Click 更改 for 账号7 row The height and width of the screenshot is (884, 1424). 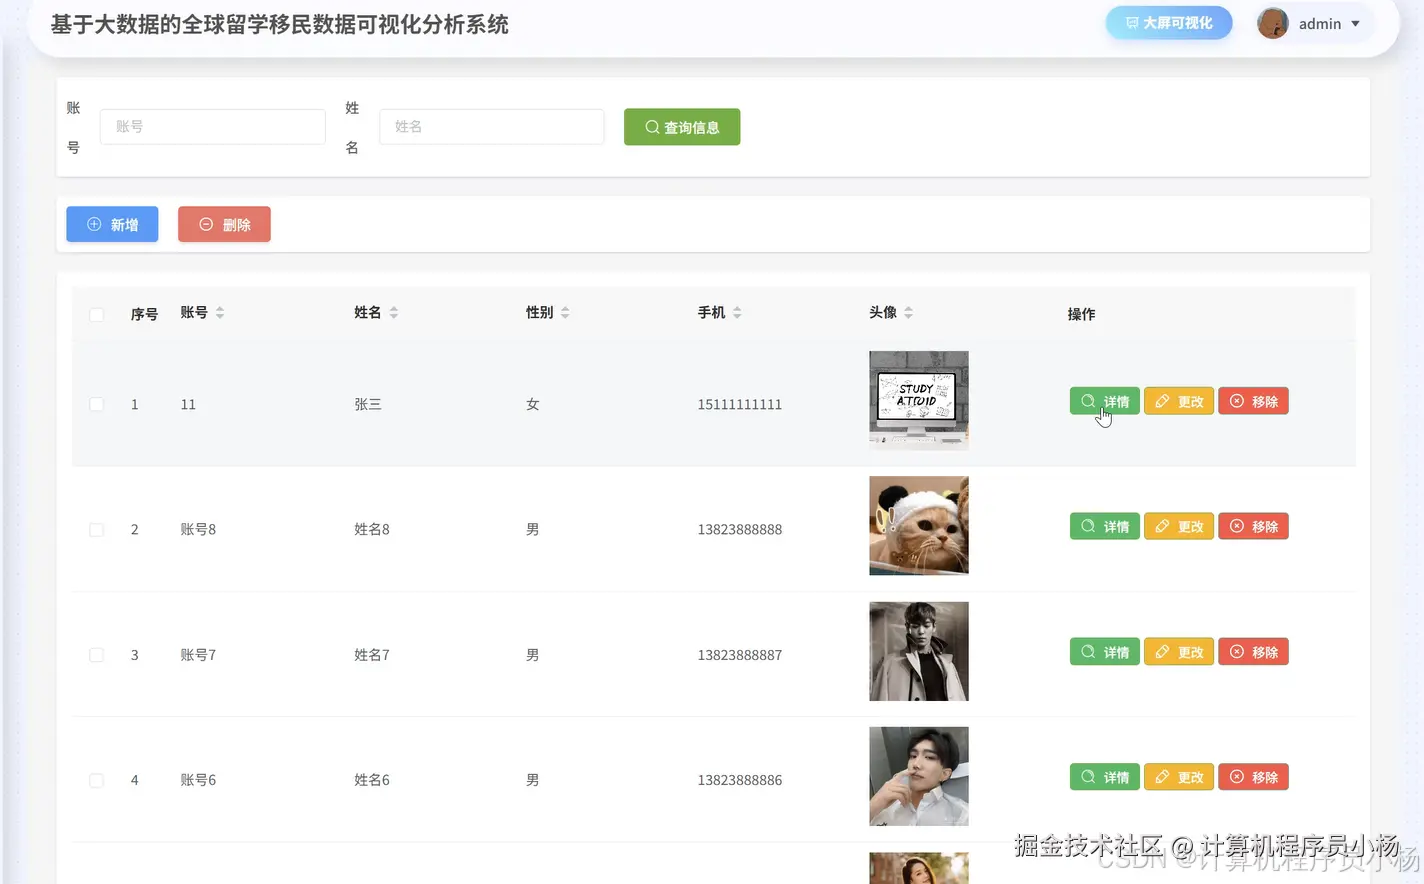coord(1179,652)
